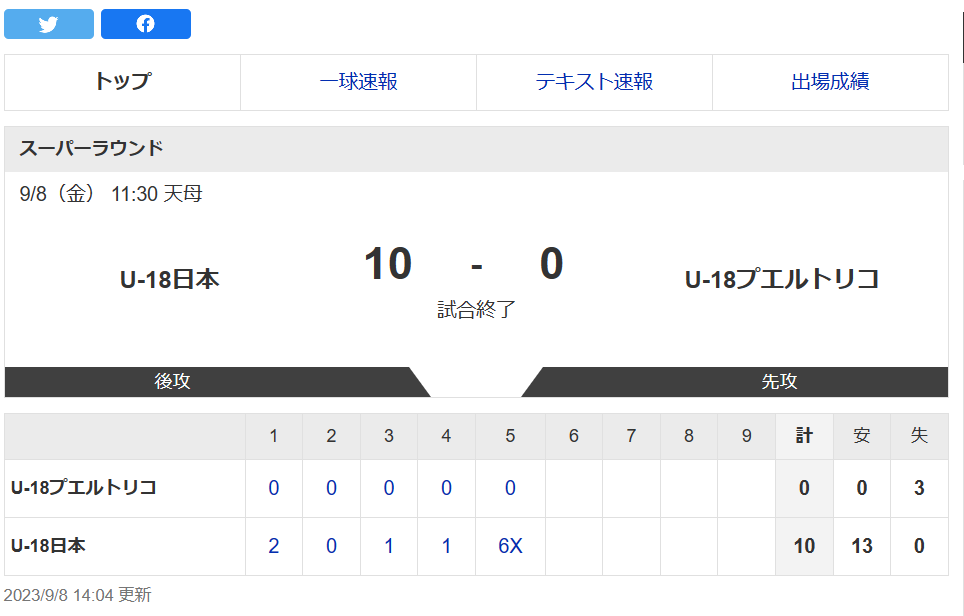Open Puerto Rico's 5th inning score

[x=510, y=488]
